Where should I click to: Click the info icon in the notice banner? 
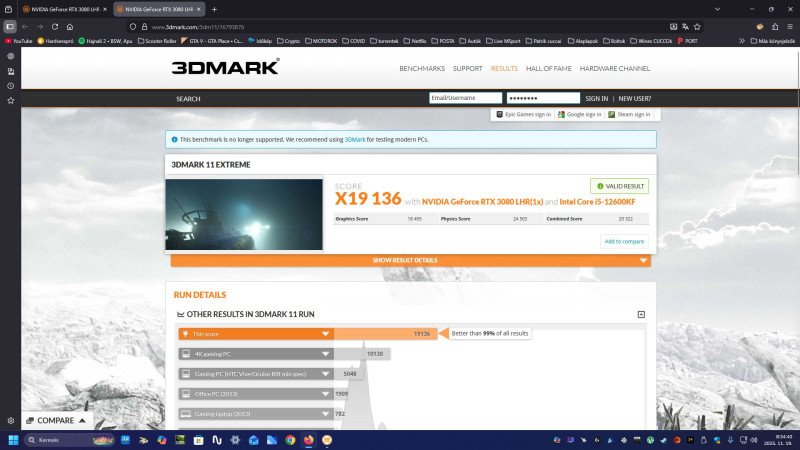(x=174, y=139)
